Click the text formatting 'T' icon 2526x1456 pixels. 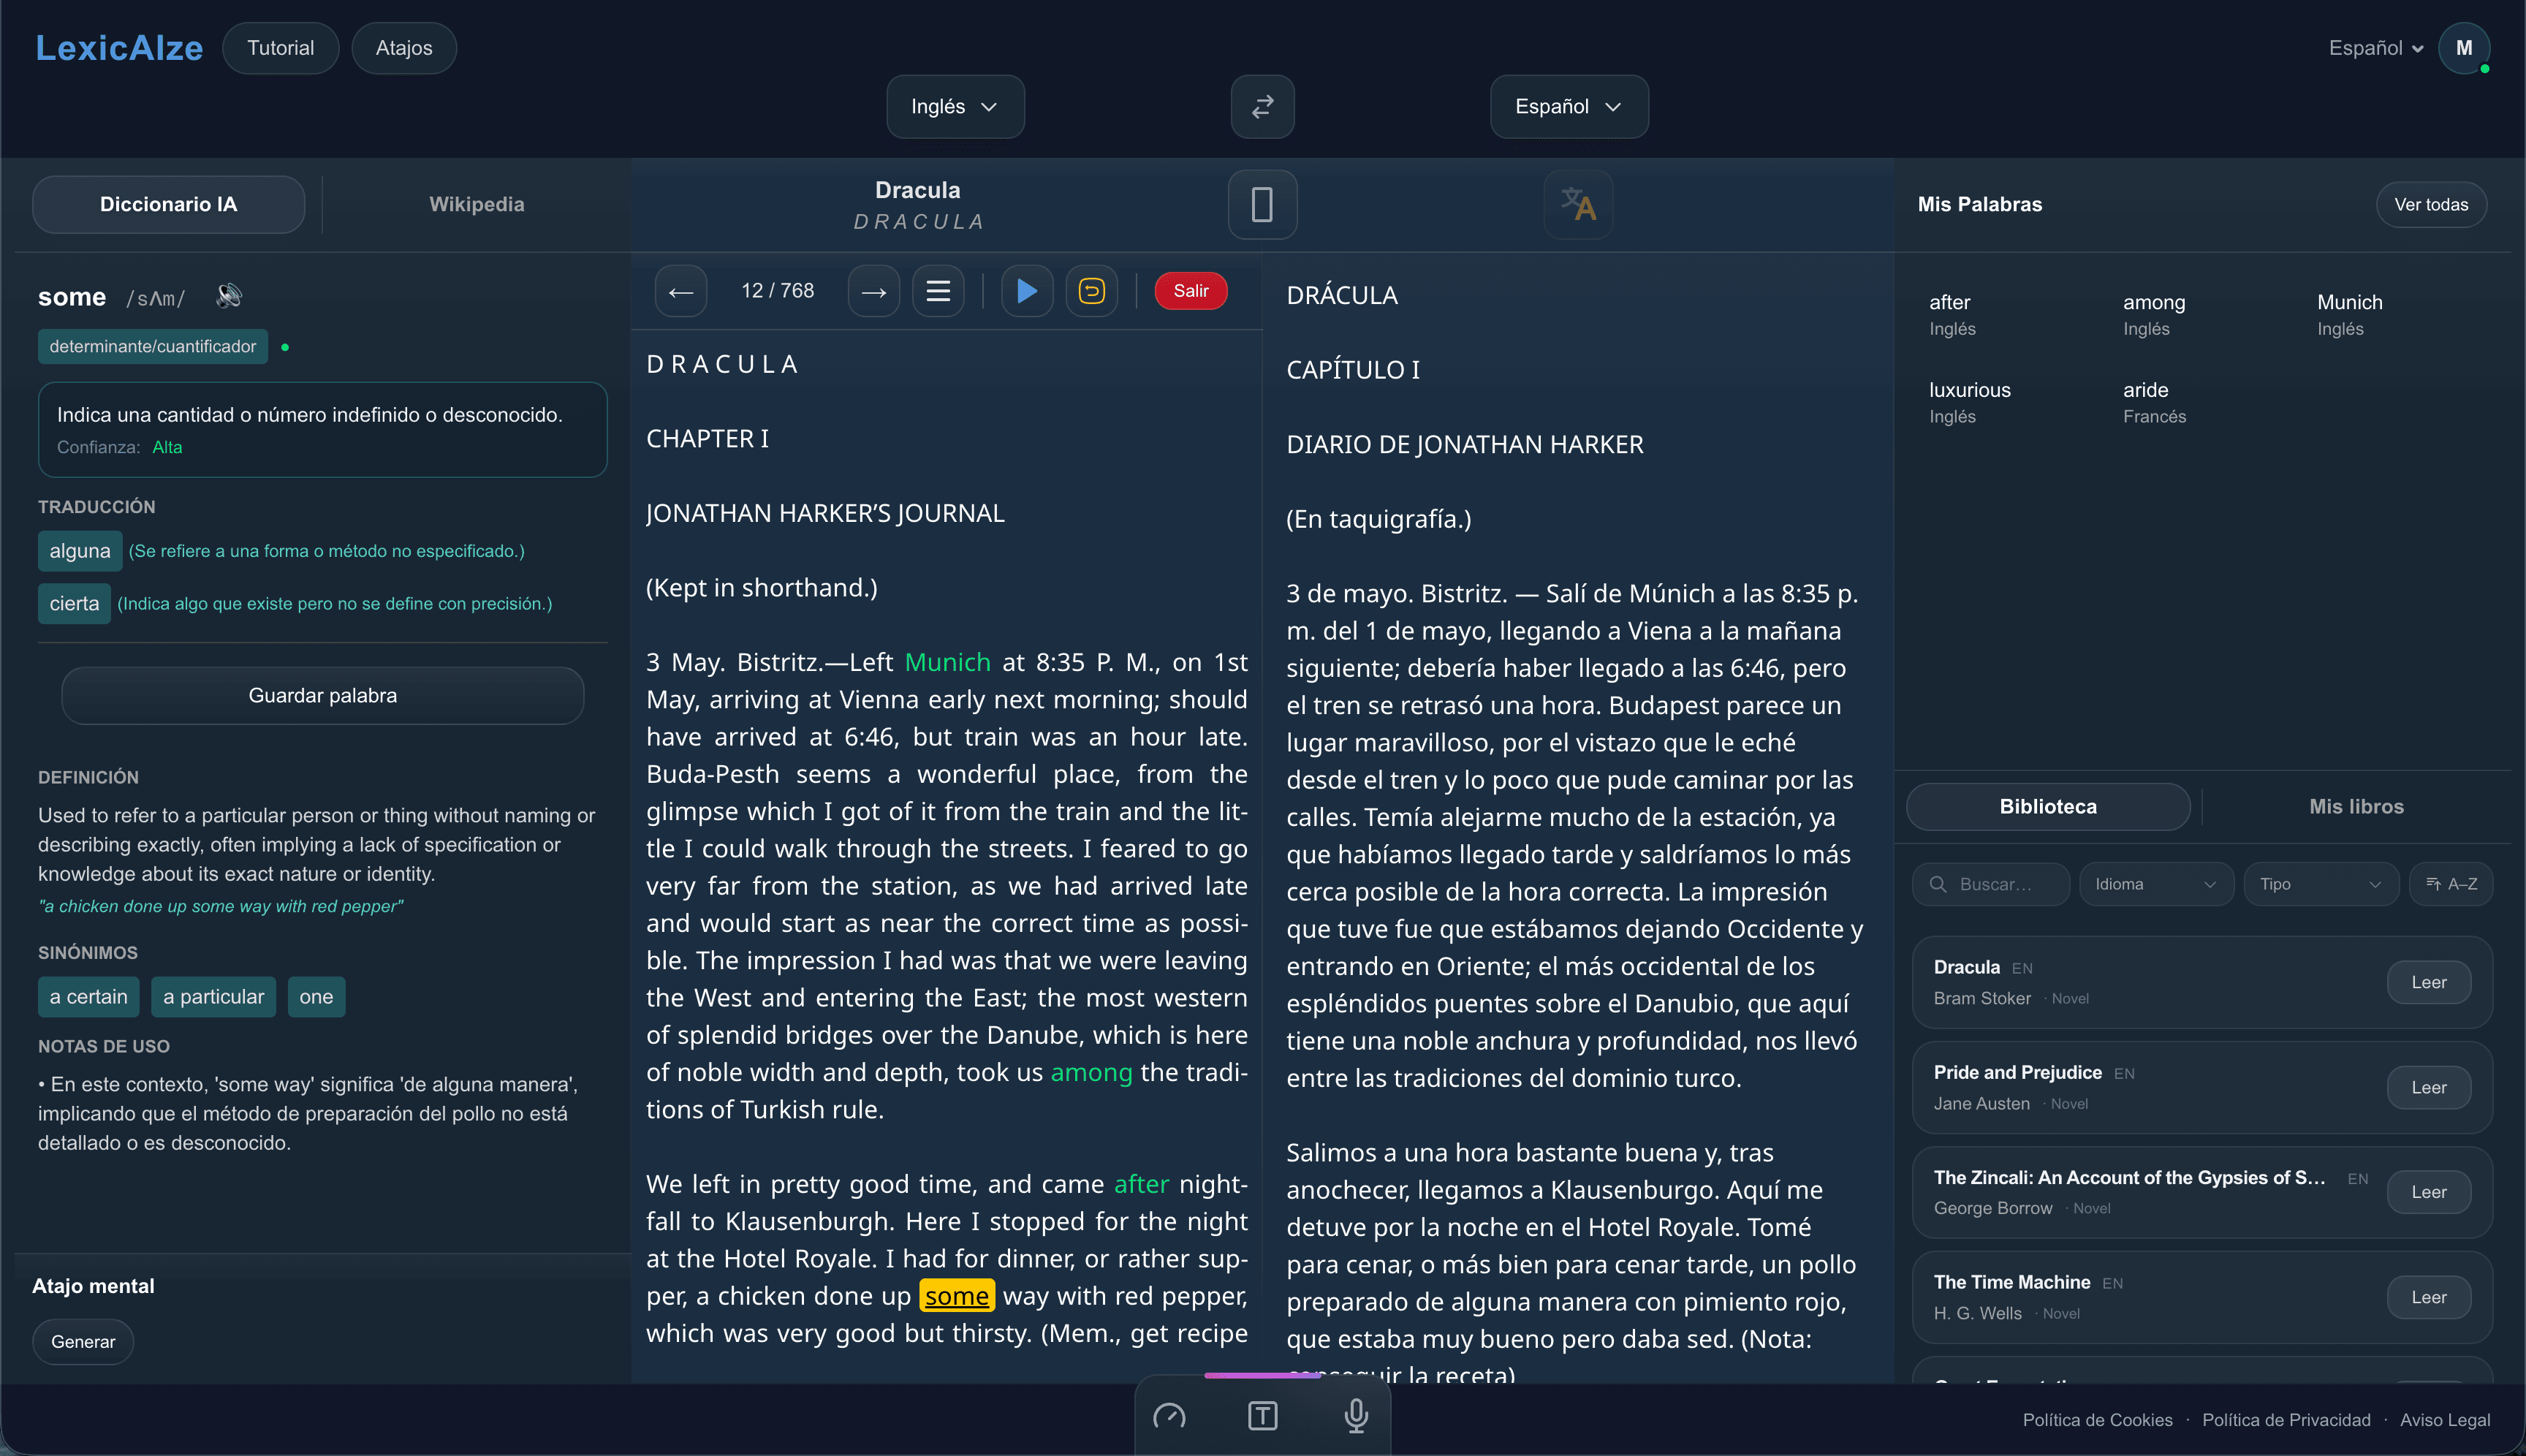(x=1262, y=1416)
